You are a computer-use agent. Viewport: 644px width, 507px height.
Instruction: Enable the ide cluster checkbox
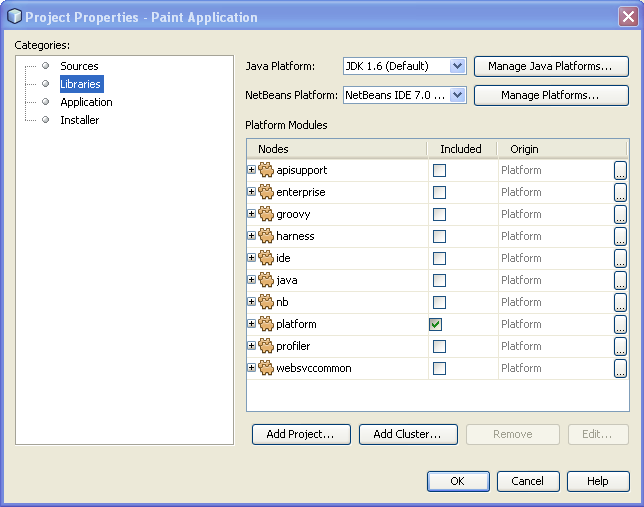pos(439,258)
